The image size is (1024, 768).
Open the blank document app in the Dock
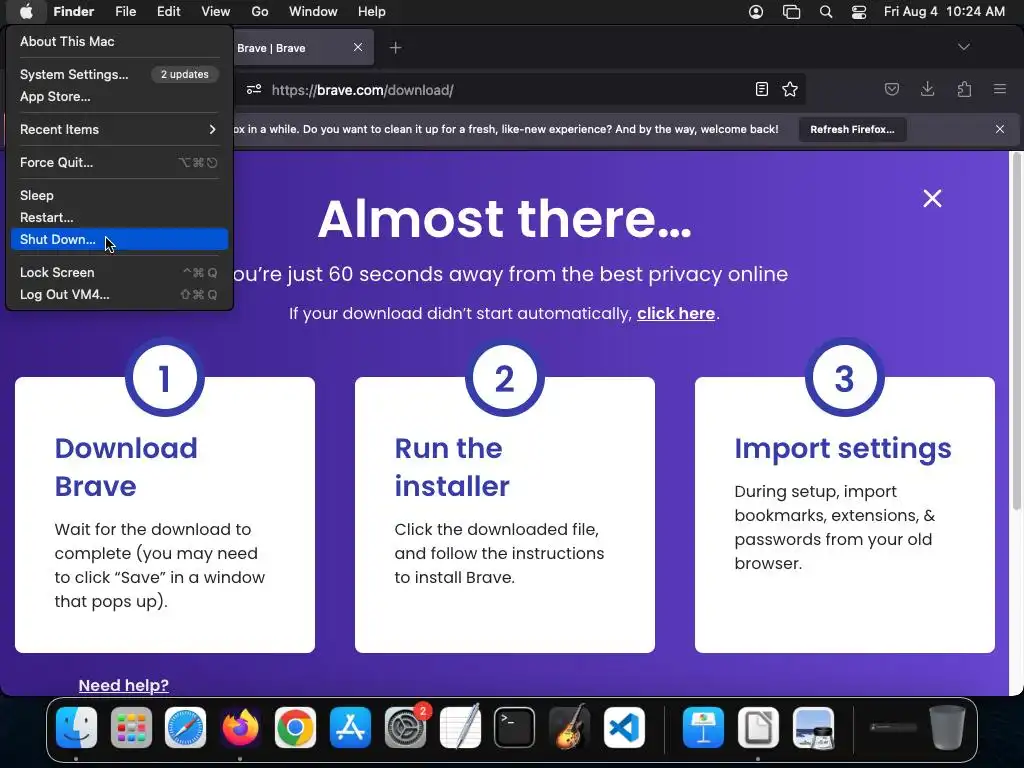[x=758, y=727]
